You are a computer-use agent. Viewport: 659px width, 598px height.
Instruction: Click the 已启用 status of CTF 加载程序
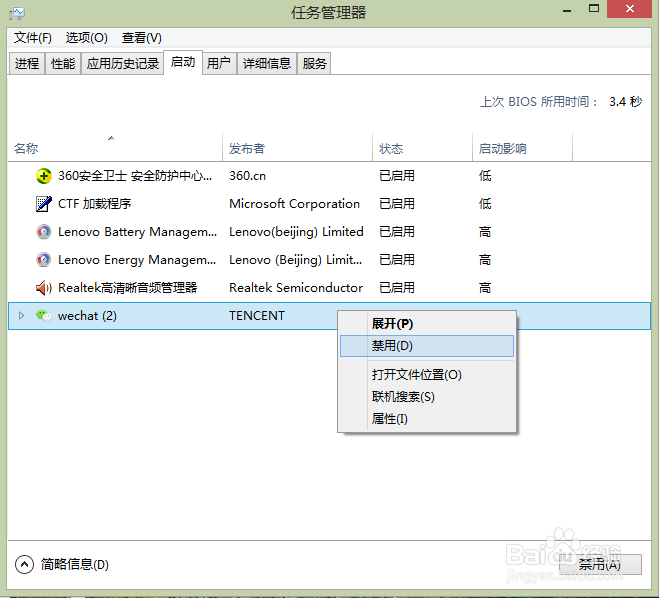tap(397, 204)
